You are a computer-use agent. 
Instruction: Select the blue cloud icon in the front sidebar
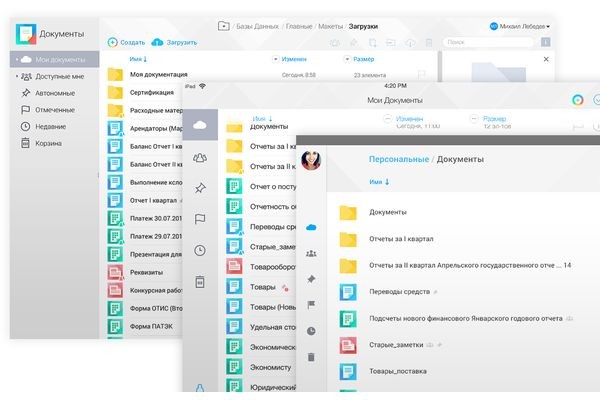(311, 227)
